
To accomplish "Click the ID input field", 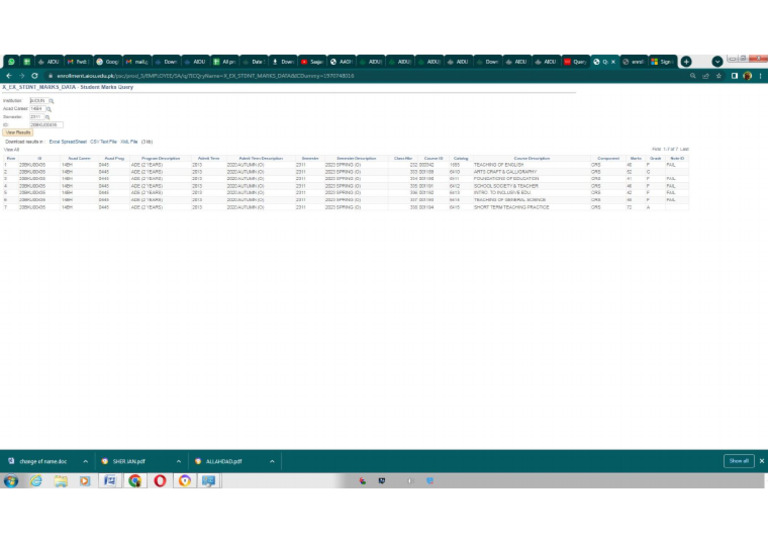I will tap(46, 125).
